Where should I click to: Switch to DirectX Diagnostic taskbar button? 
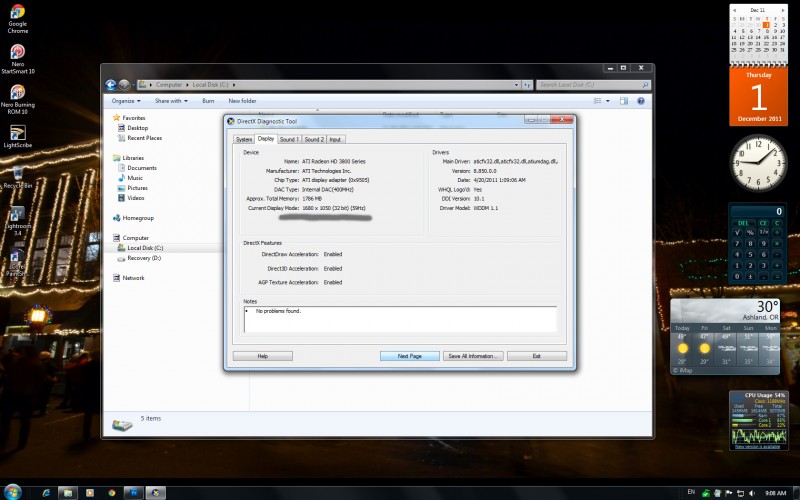tap(156, 493)
